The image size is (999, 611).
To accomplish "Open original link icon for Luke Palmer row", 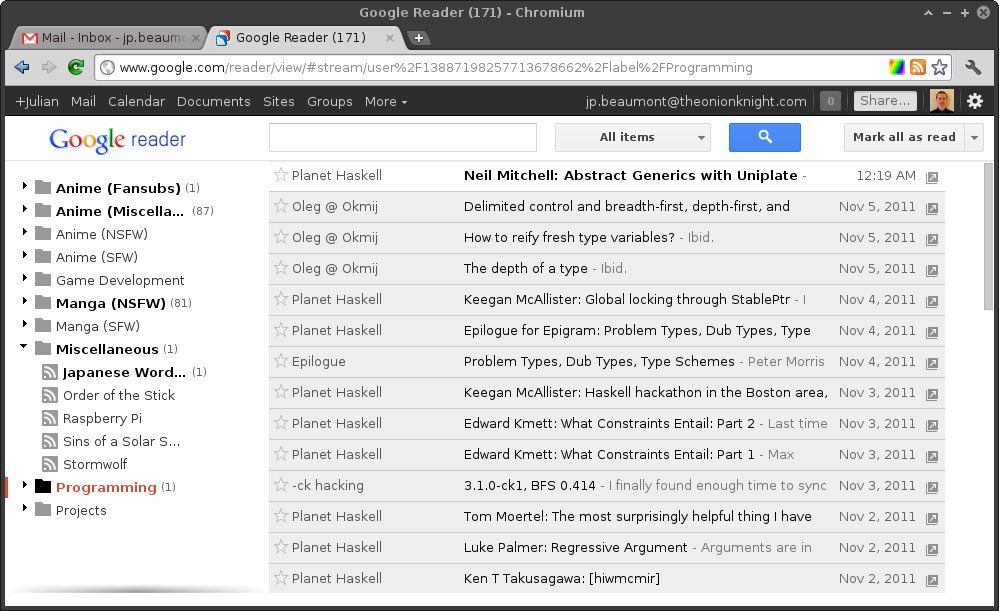I will pos(931,549).
